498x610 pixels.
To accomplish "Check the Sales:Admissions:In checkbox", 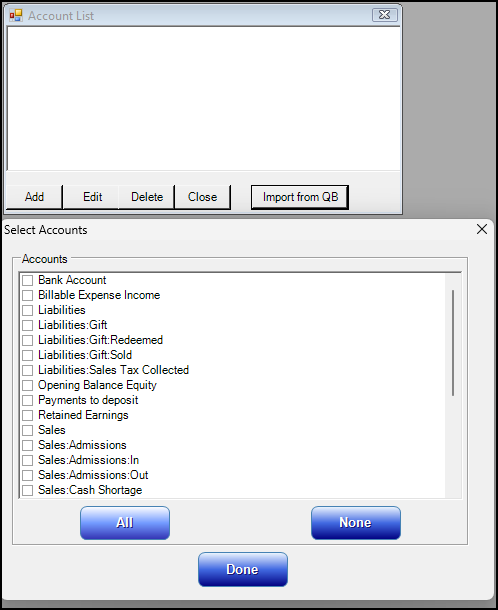I will tap(27, 461).
